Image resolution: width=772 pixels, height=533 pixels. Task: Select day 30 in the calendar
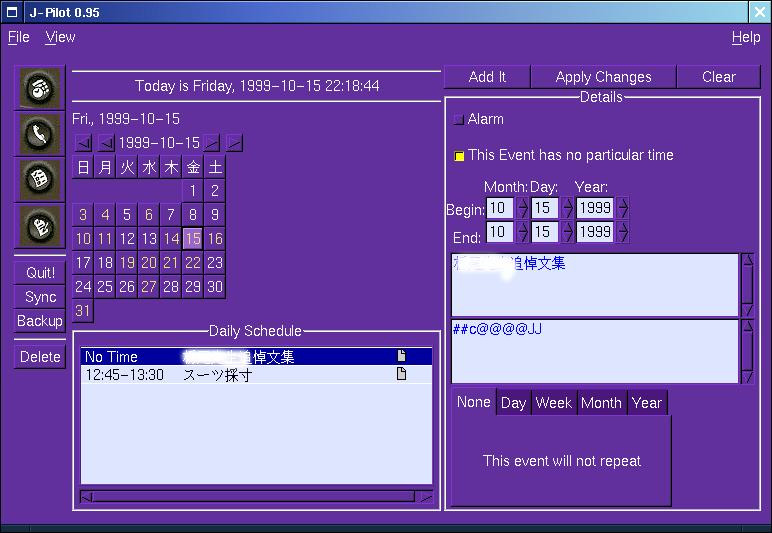tap(215, 286)
